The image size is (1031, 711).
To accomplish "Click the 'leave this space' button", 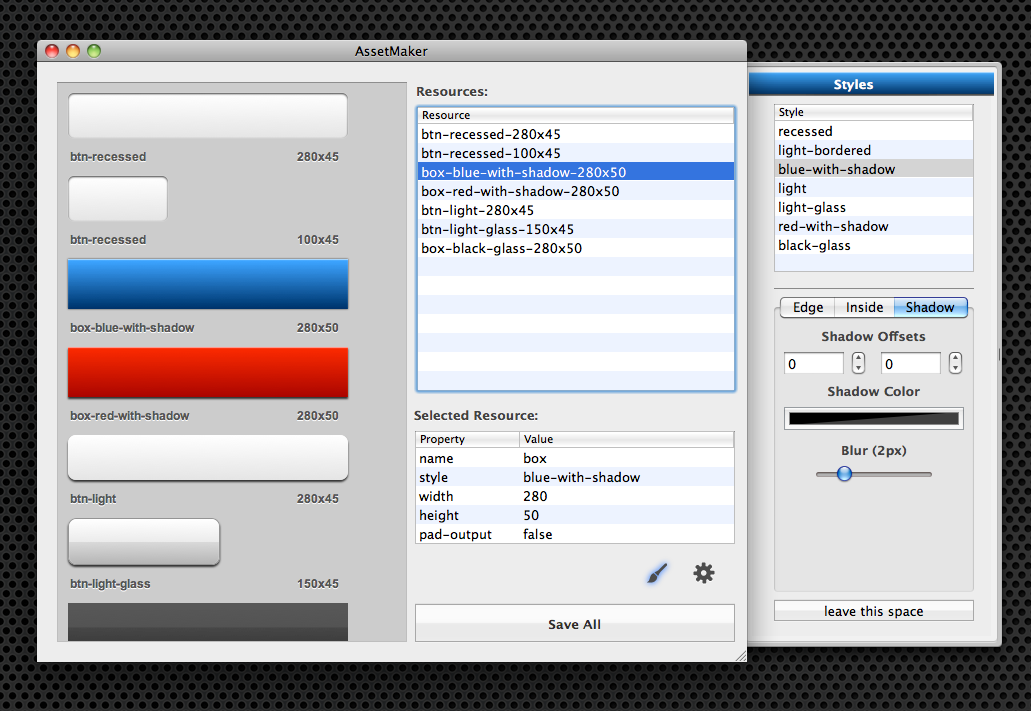I will [x=873, y=611].
